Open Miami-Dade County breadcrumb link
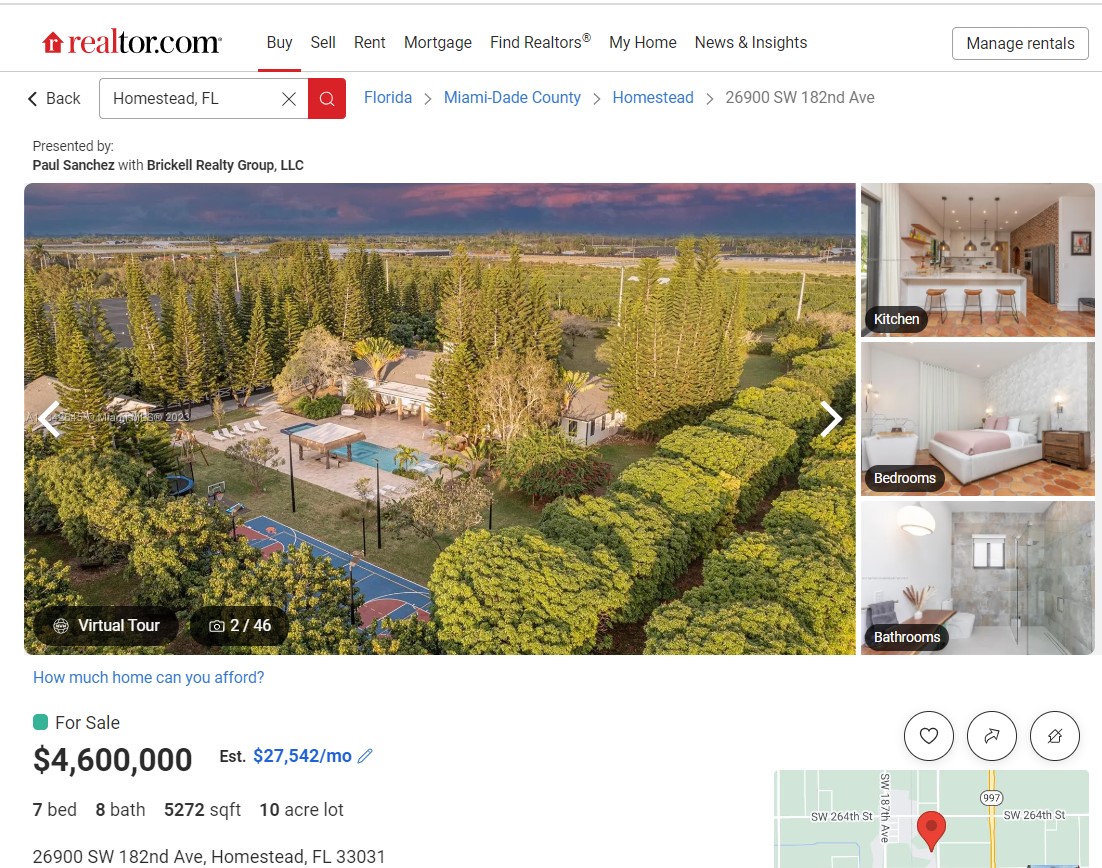This screenshot has width=1102, height=868. click(512, 98)
